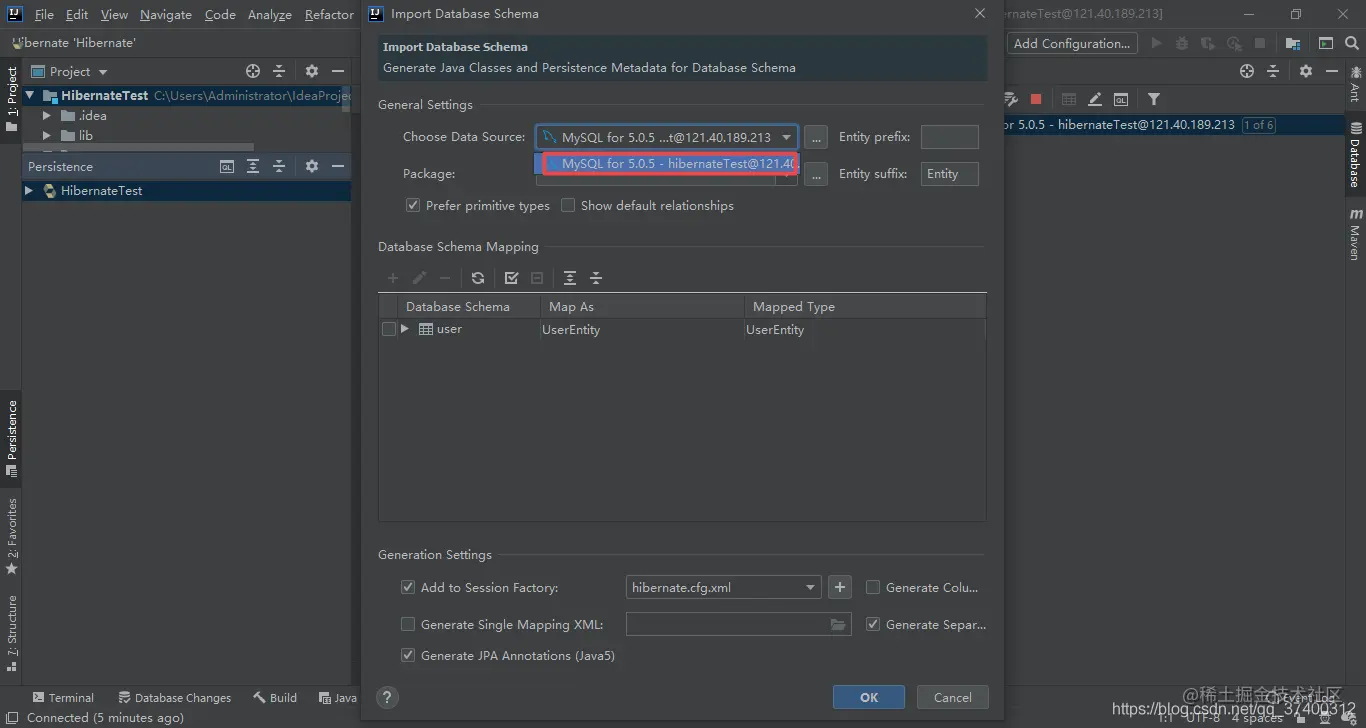Expand HibernateTest in Persistence panel

pyautogui.click(x=29, y=190)
